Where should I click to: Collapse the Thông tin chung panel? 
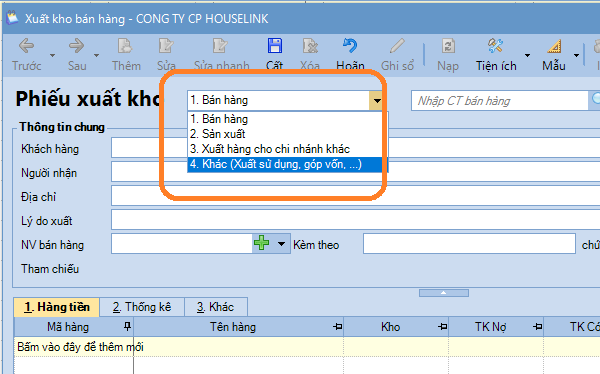pyautogui.click(x=443, y=293)
